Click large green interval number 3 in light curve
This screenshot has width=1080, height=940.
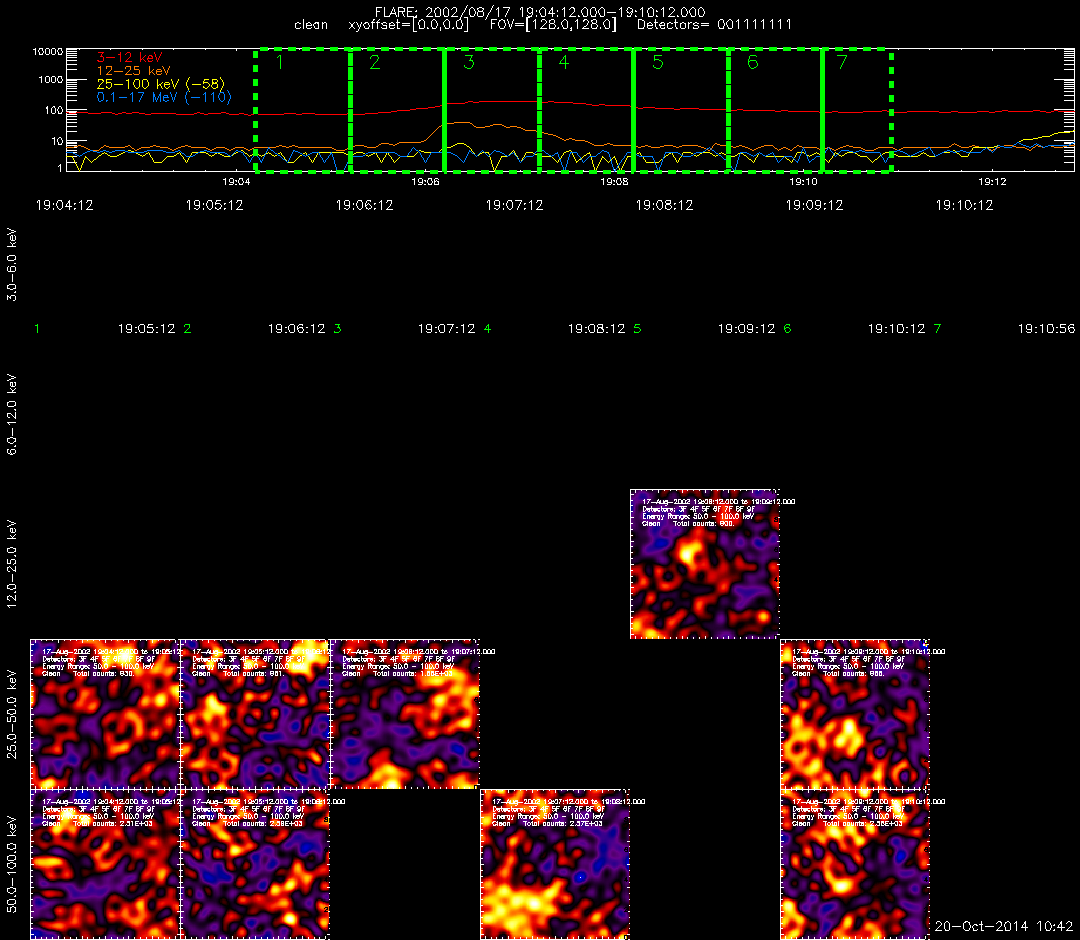click(x=469, y=62)
